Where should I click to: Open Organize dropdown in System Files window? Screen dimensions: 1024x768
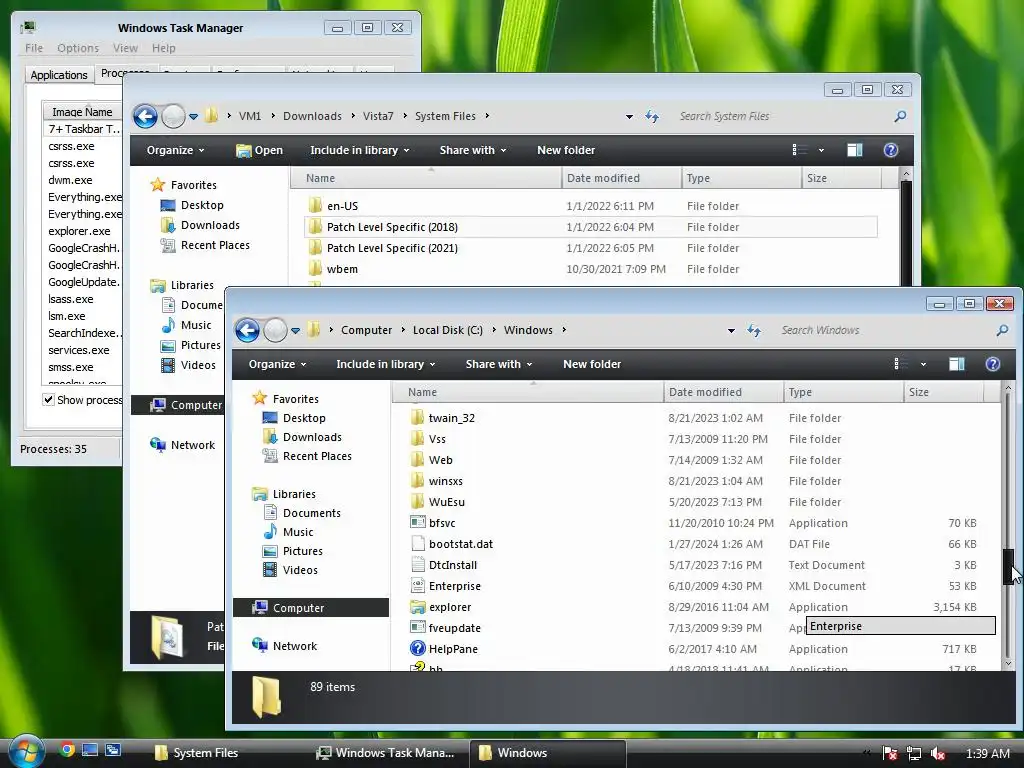(175, 150)
